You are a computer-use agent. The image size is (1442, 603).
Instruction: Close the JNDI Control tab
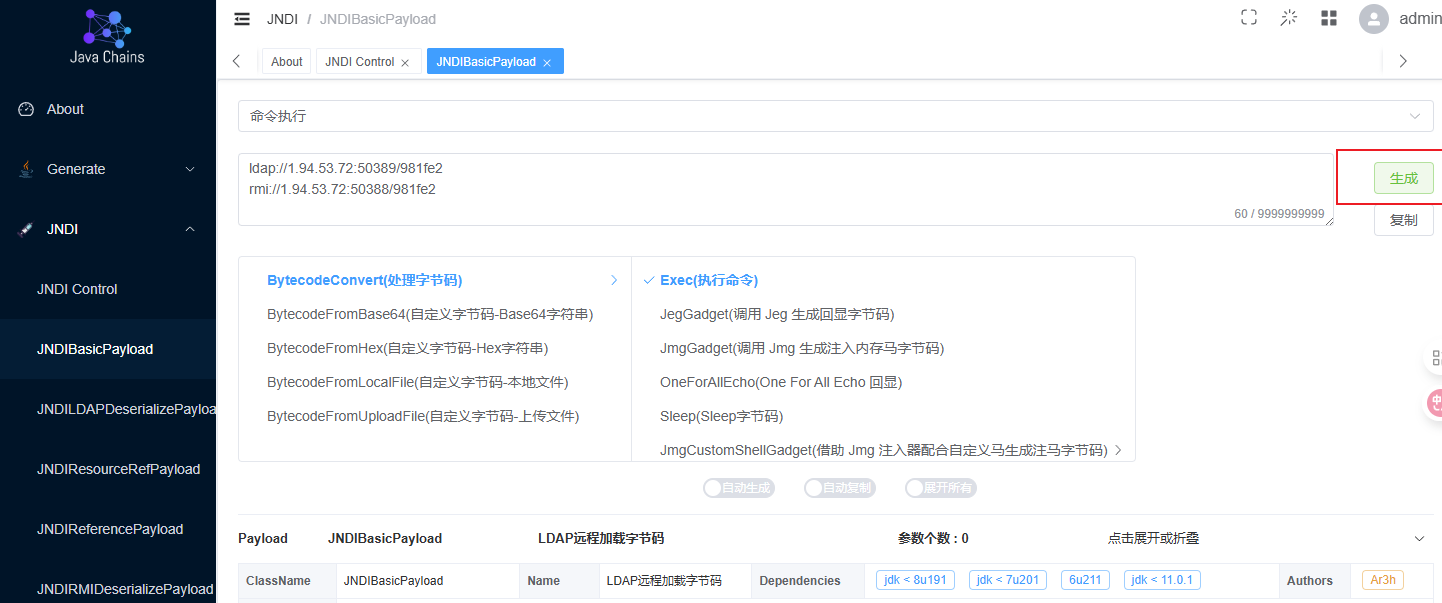pyautogui.click(x=405, y=63)
